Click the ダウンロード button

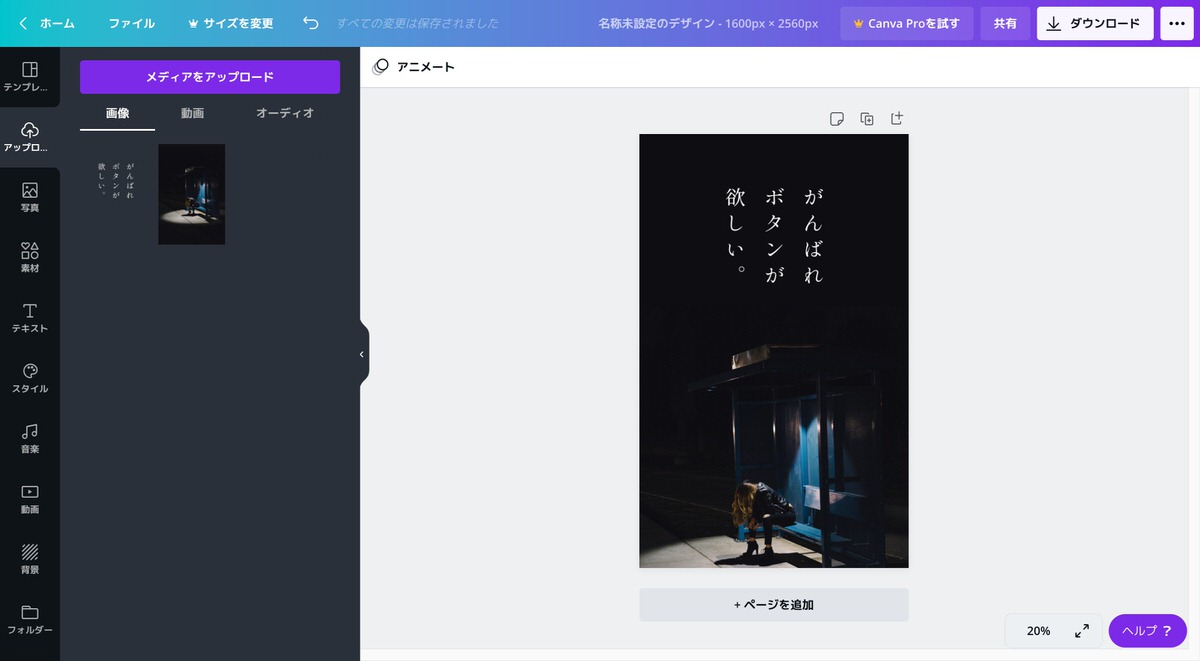click(x=1095, y=22)
